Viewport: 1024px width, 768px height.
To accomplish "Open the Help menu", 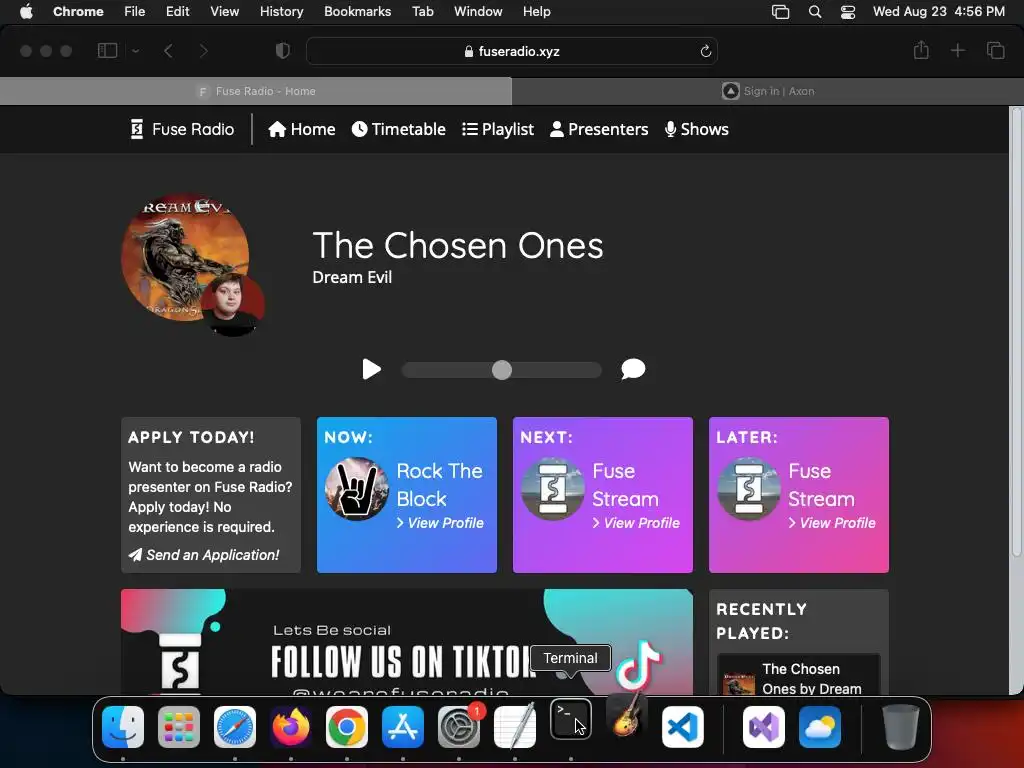I will tap(537, 11).
